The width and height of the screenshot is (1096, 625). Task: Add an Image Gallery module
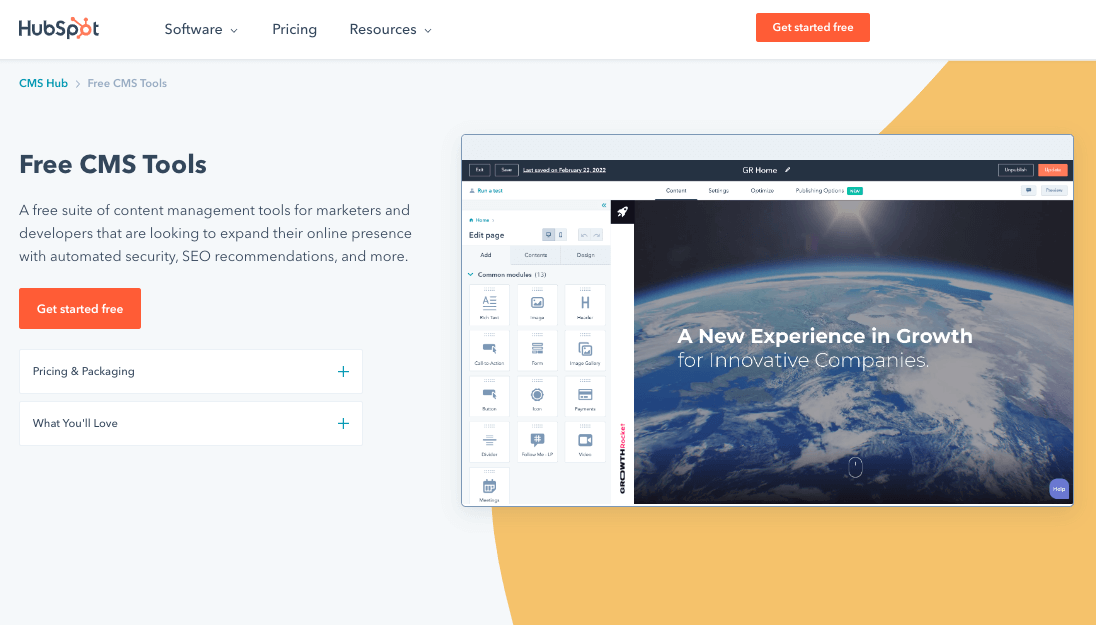(585, 350)
